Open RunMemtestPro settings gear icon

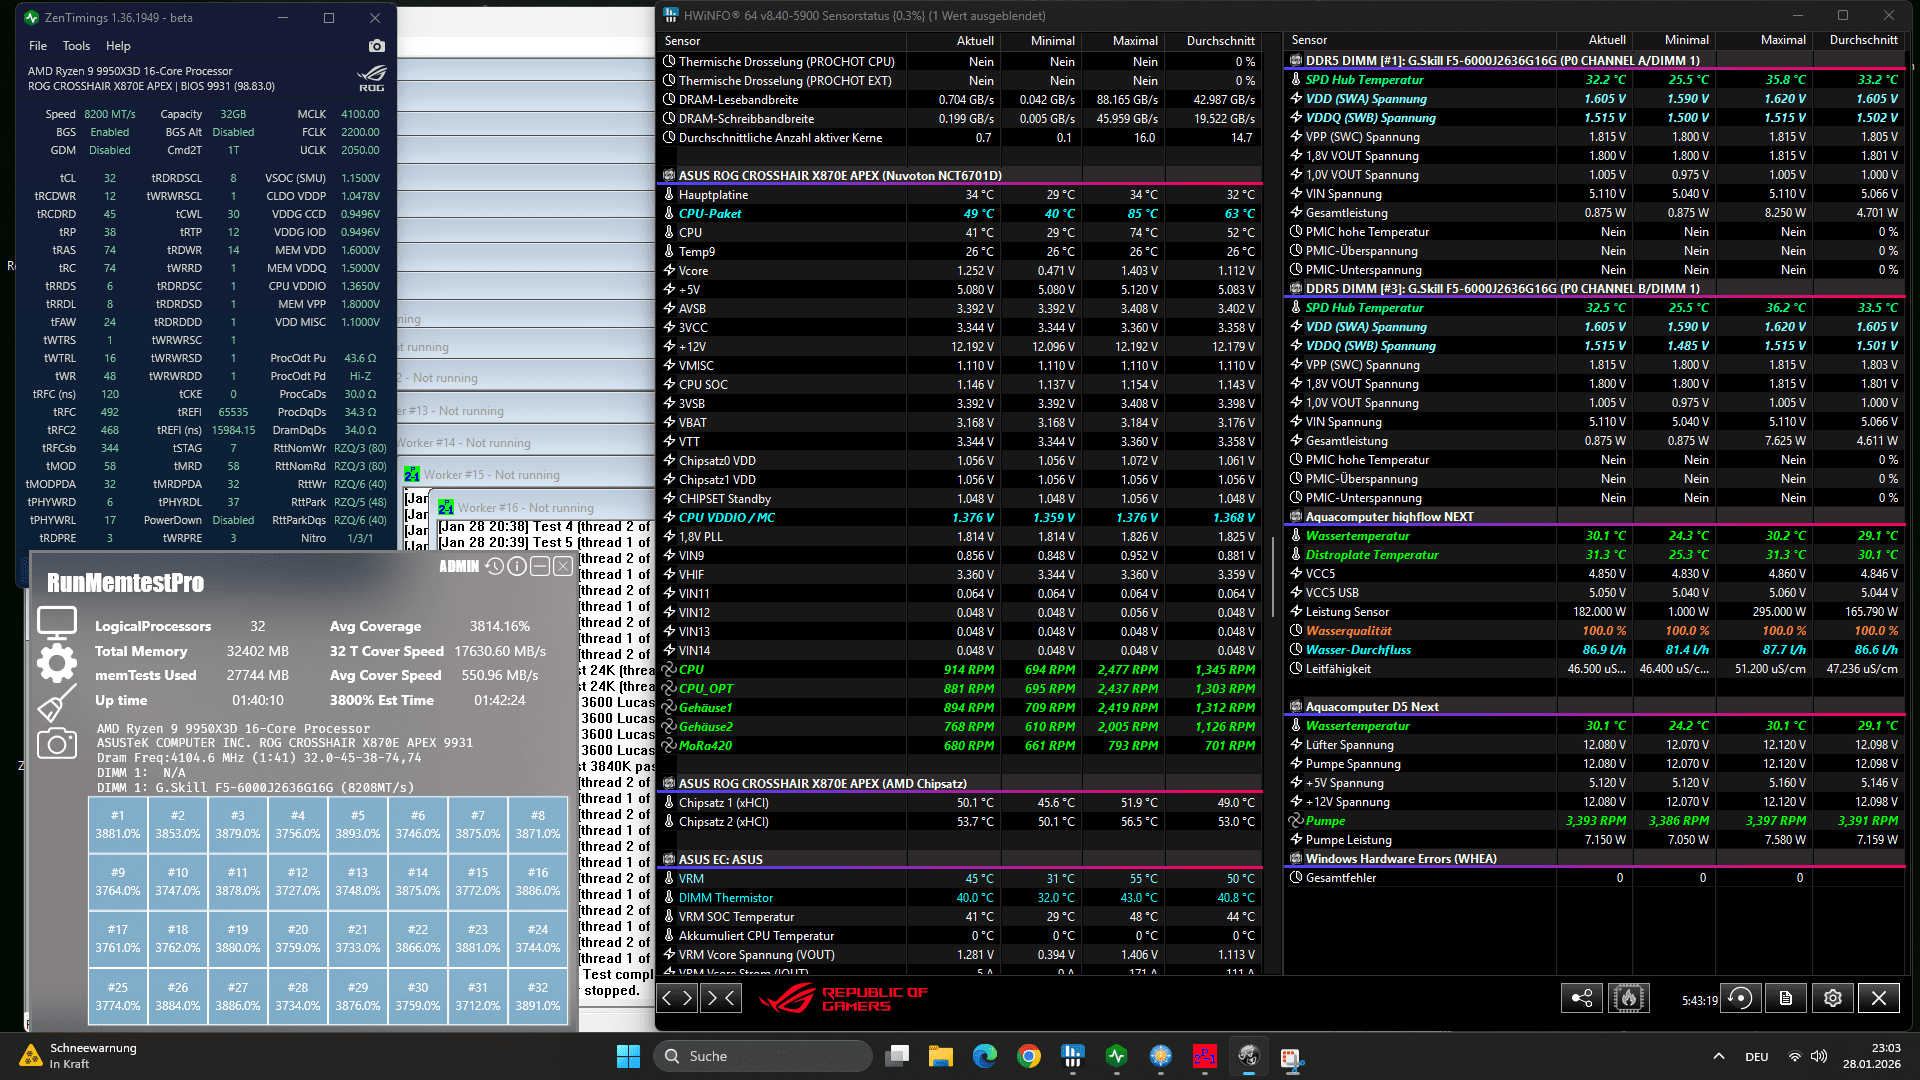click(x=56, y=663)
